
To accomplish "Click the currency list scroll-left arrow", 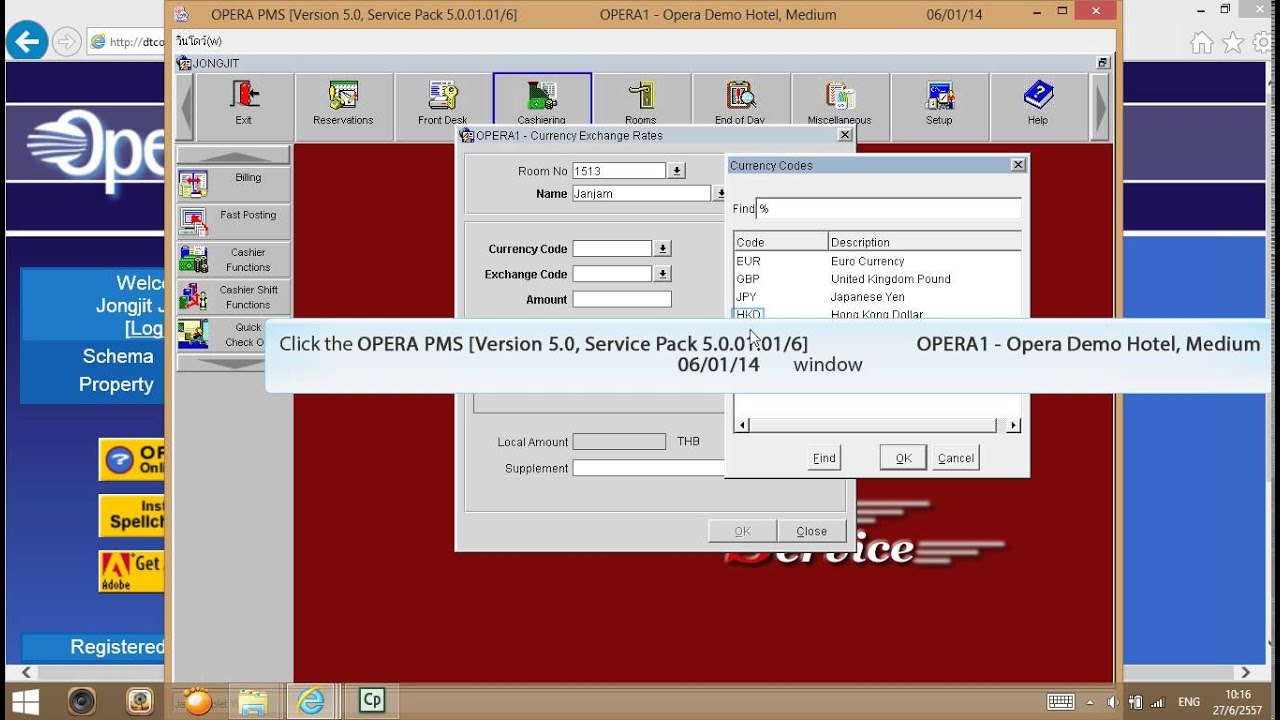I will pos(742,425).
